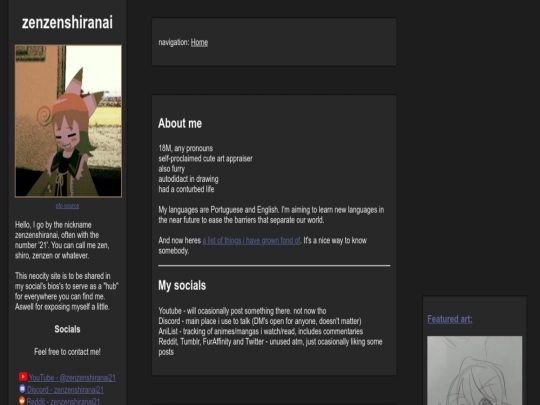Click the orange Reddit icon
The image size is (540, 405).
tap(22, 401)
